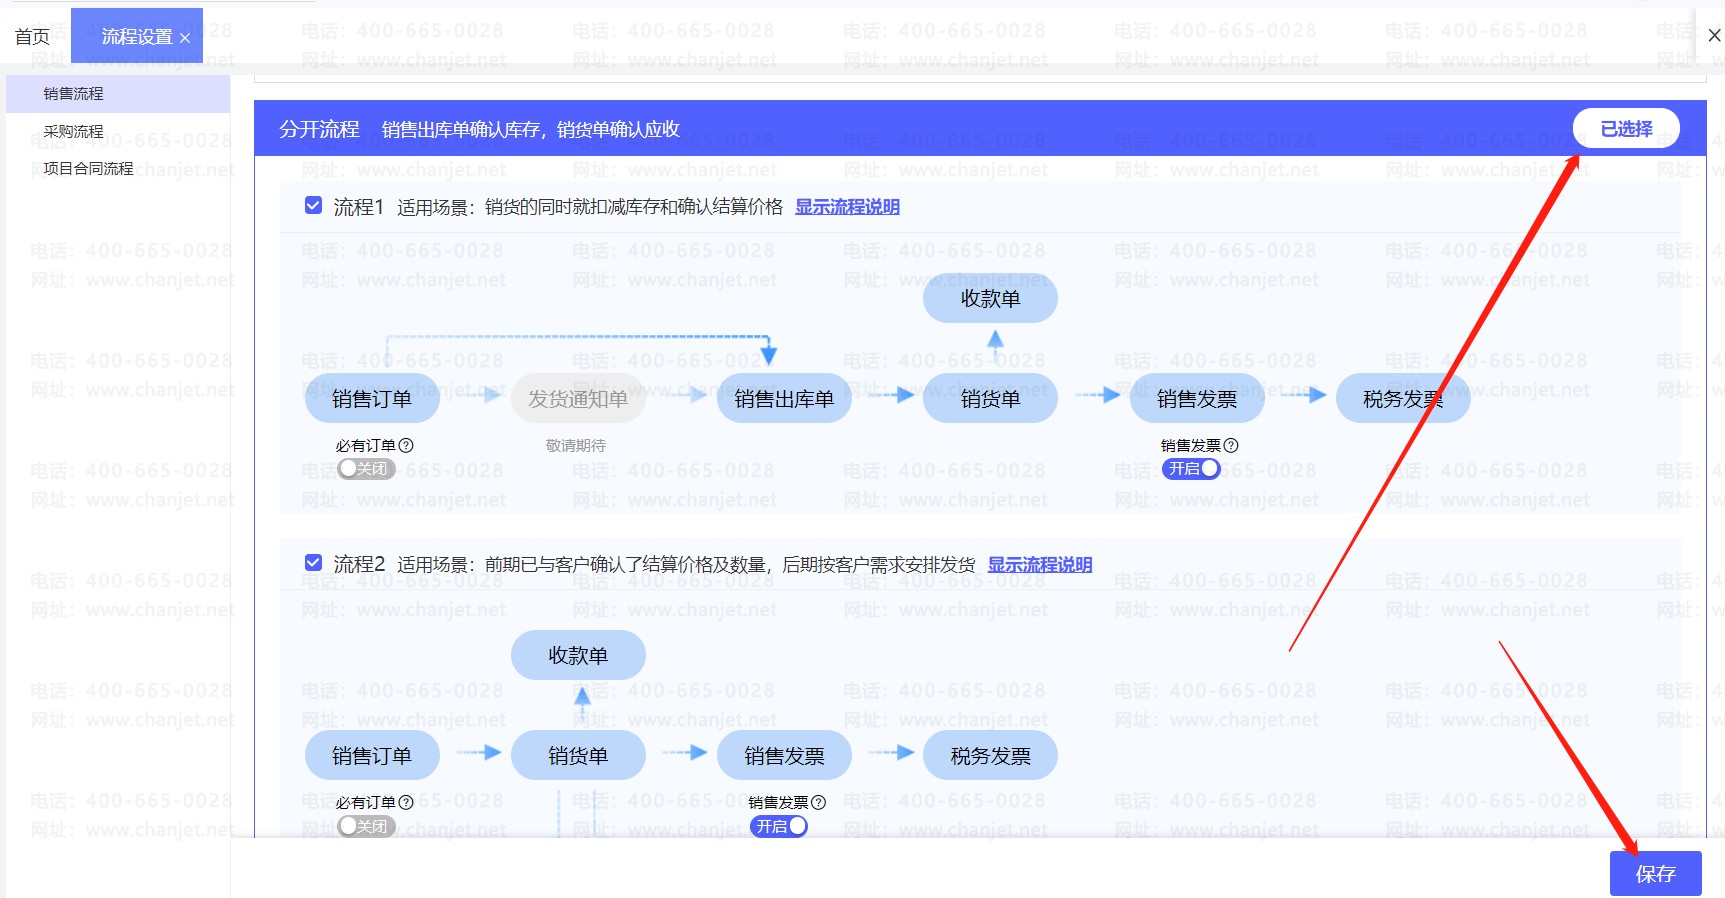Click the 已选择 button

tap(1626, 129)
